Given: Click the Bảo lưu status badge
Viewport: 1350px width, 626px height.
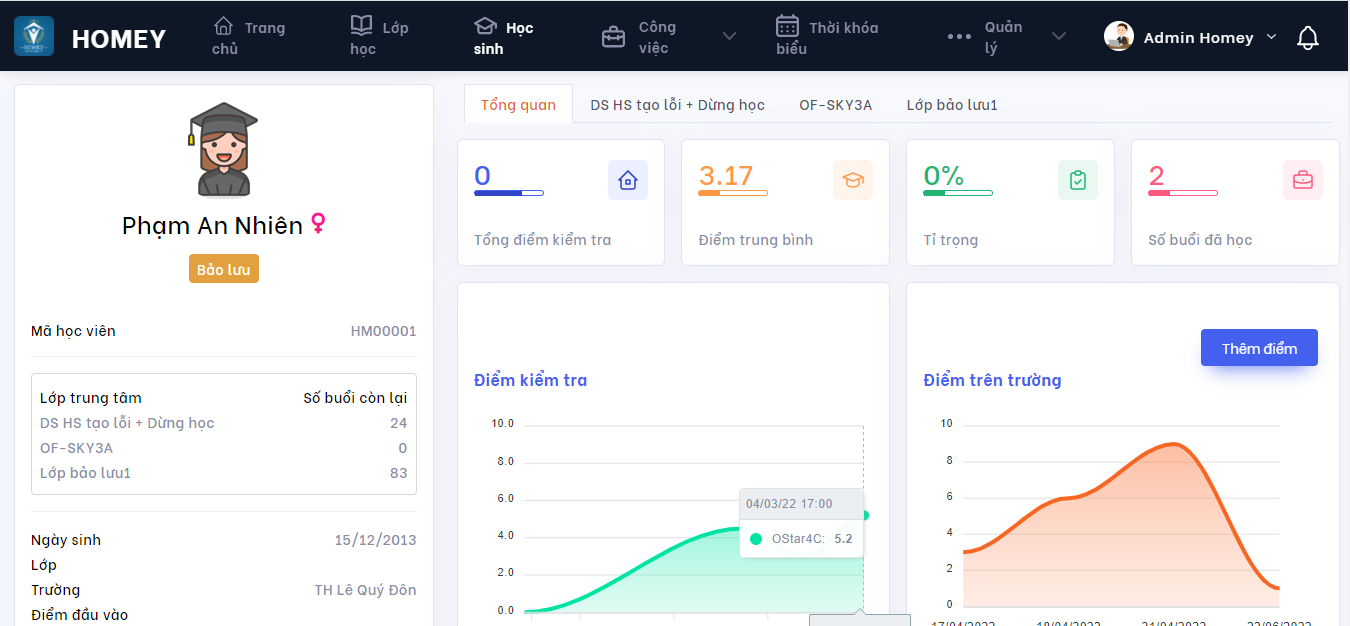Looking at the screenshot, I should [x=223, y=269].
